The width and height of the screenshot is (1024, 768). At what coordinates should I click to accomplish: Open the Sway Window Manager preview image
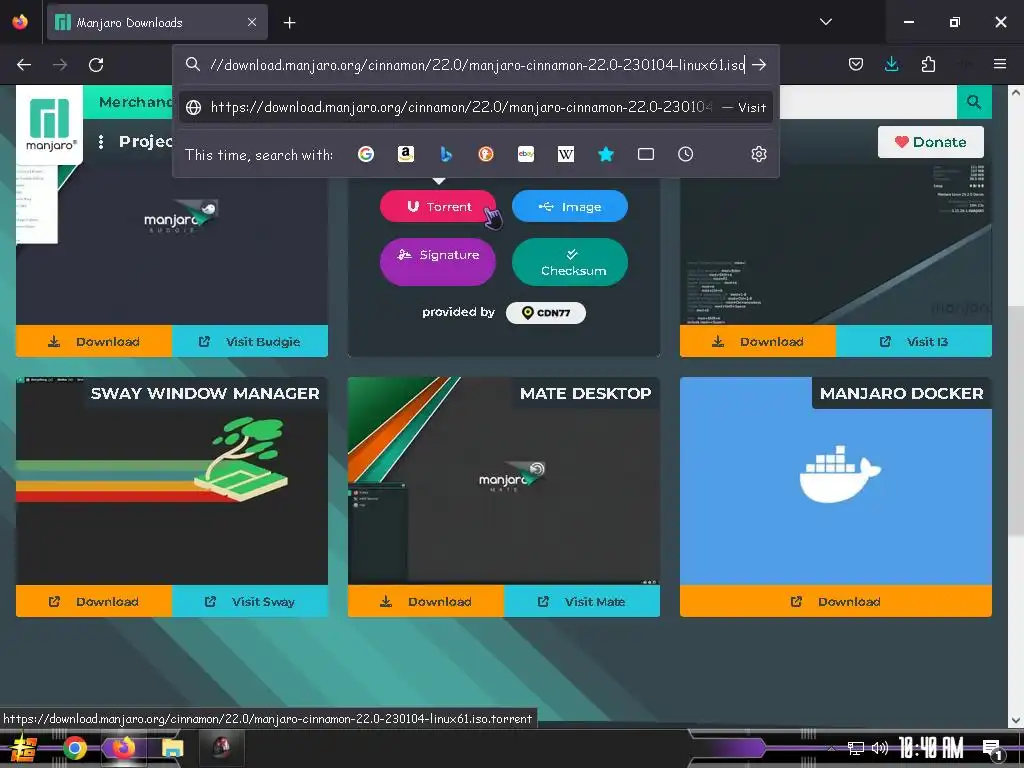click(x=172, y=481)
